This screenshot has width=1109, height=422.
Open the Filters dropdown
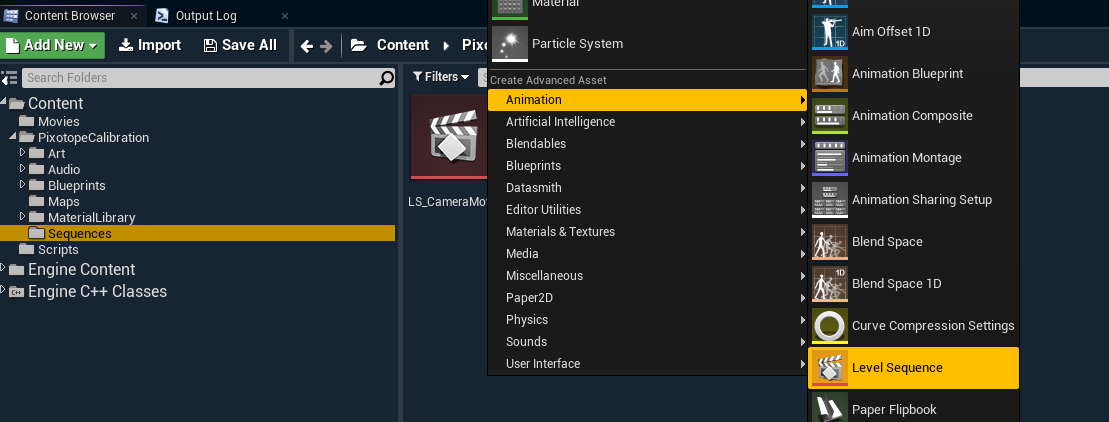click(440, 77)
